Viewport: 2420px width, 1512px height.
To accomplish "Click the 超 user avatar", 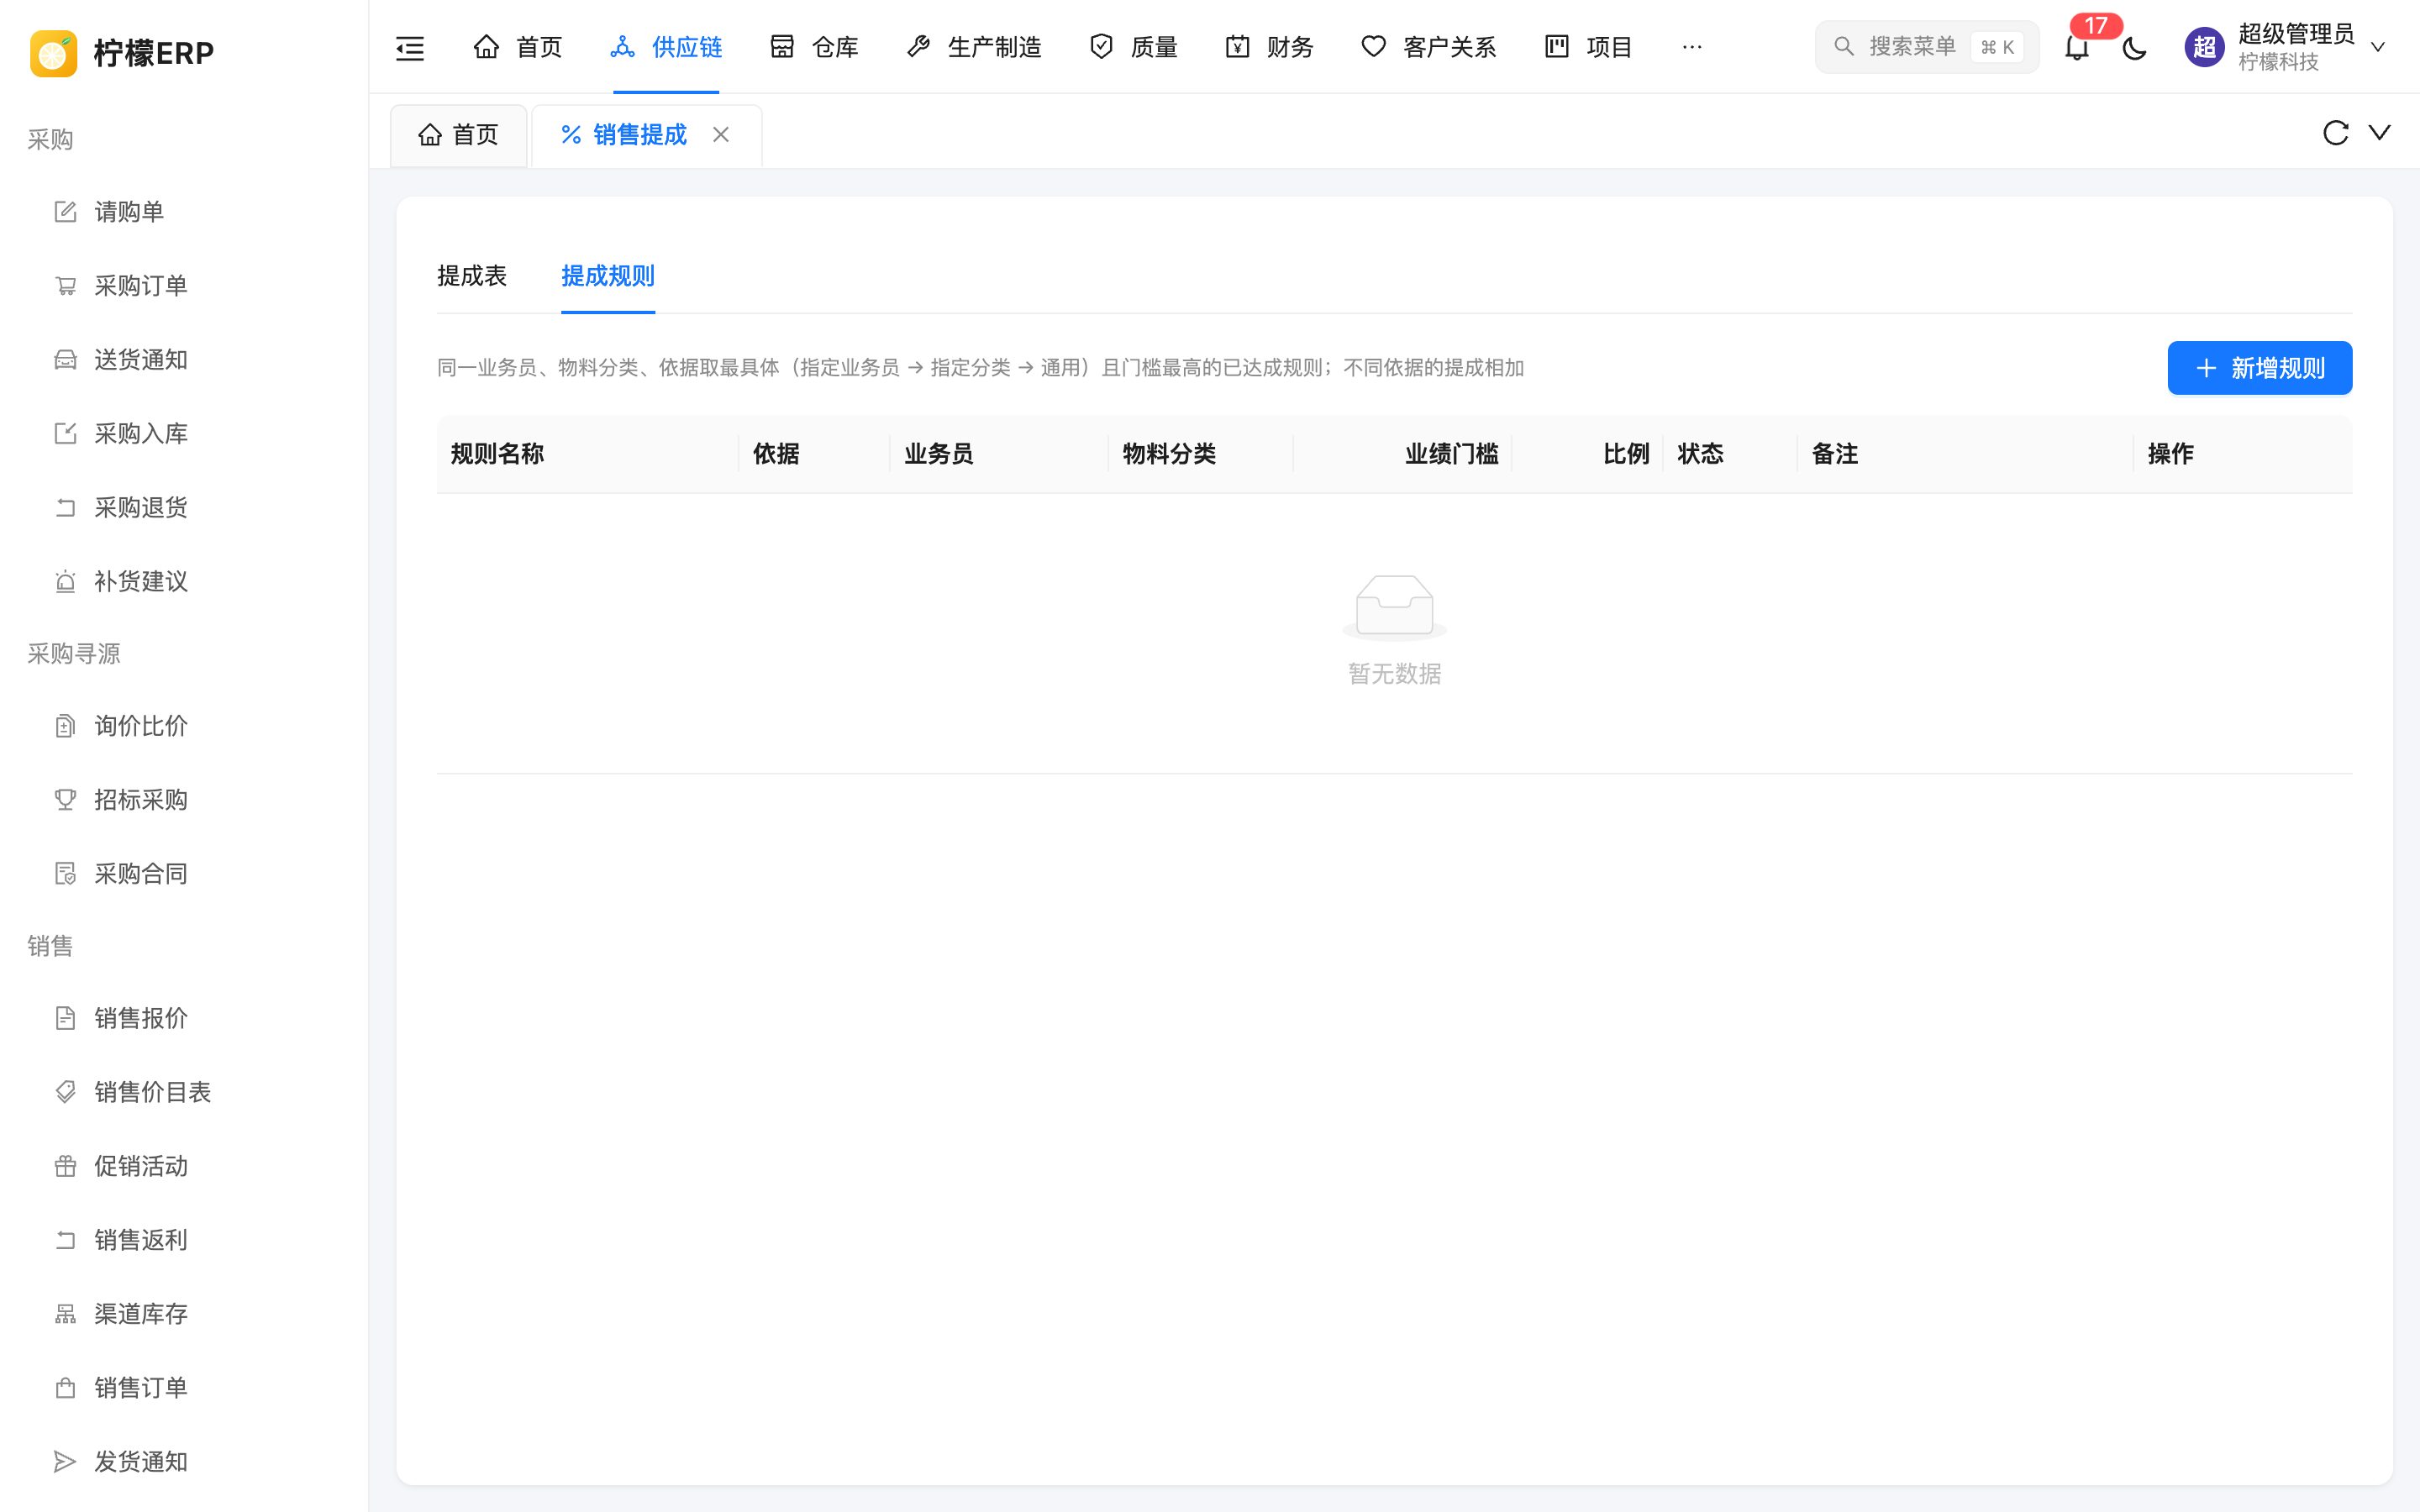I will click(x=2204, y=47).
